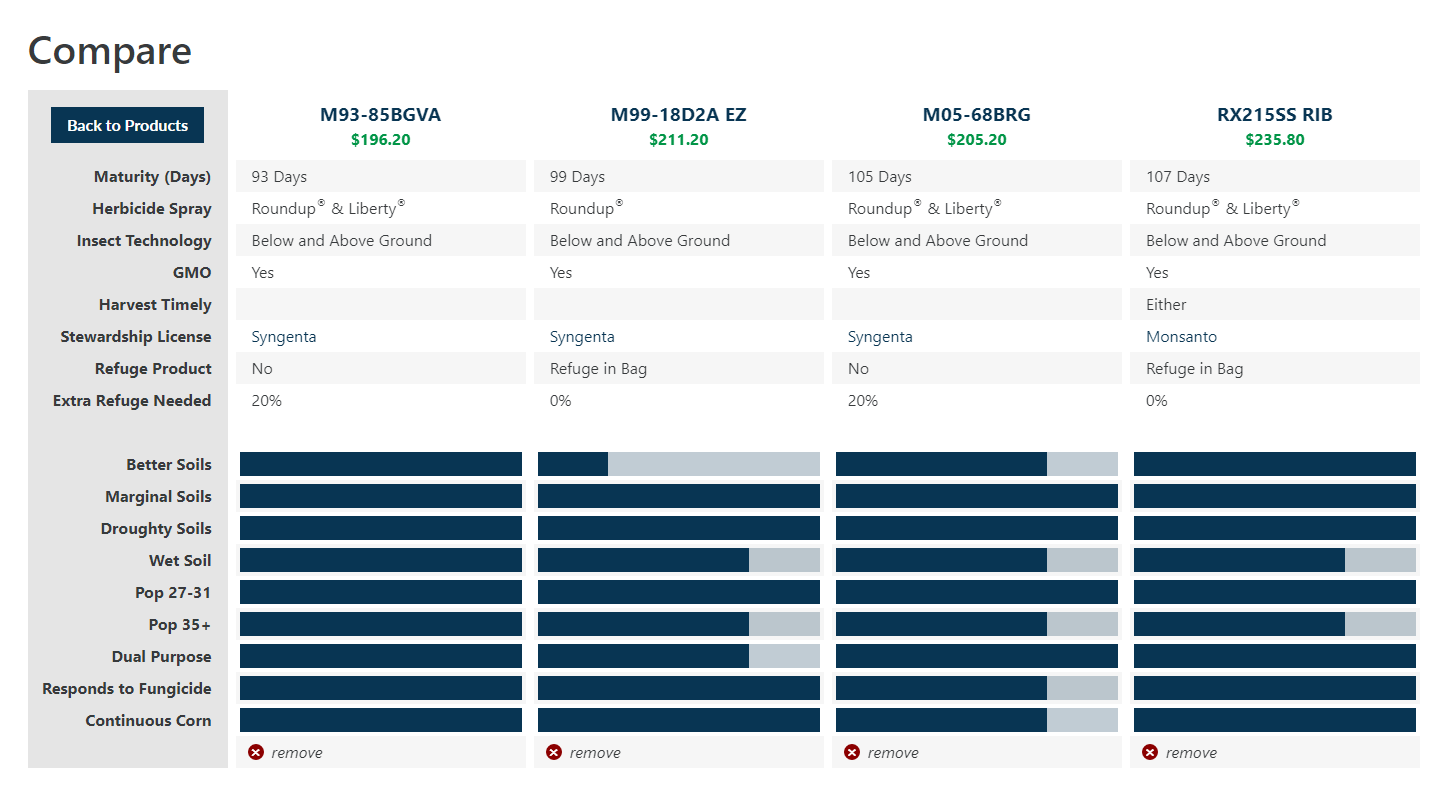Screen dimensions: 1448x799
Task: Click the Compare page heading
Action: pyautogui.click(x=110, y=50)
